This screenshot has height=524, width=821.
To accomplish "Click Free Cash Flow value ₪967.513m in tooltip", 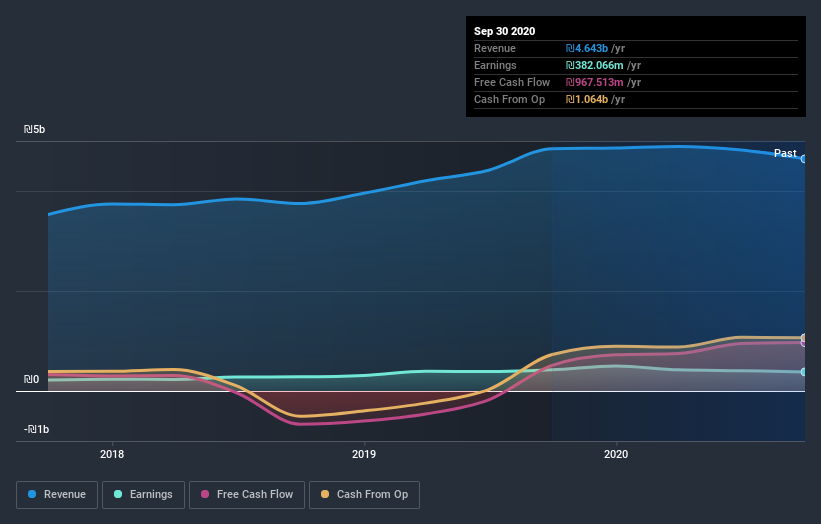I will (594, 82).
